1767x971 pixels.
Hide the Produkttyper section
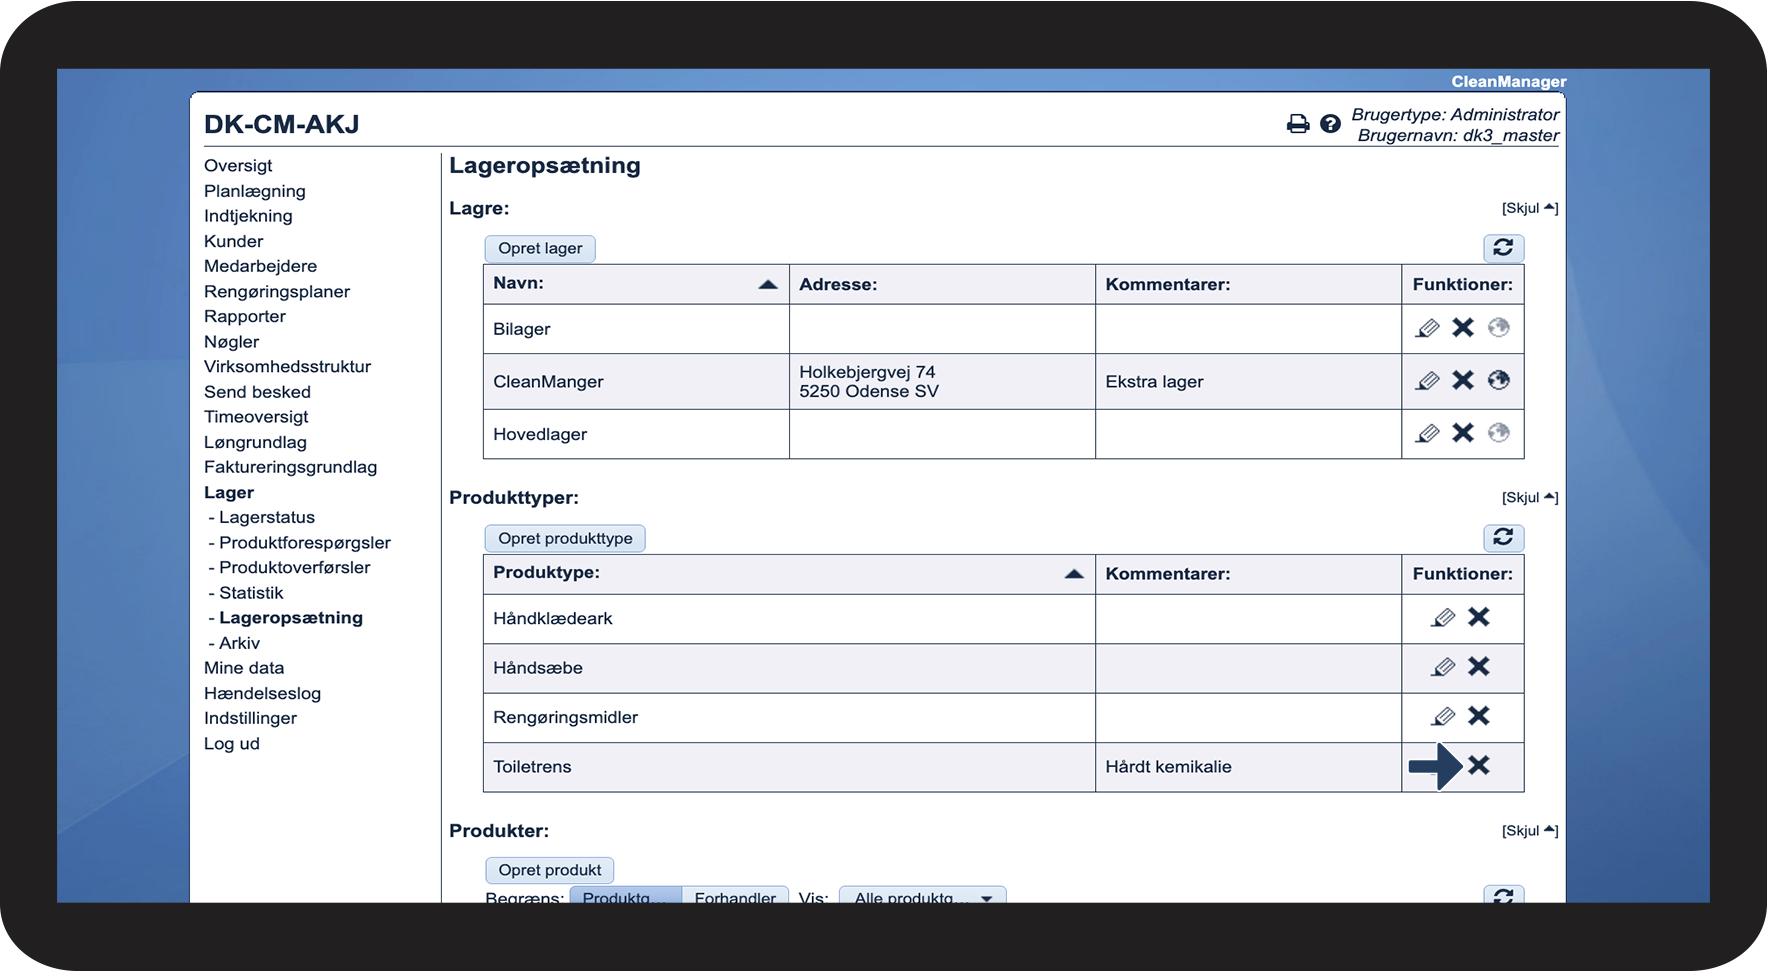click(1529, 497)
